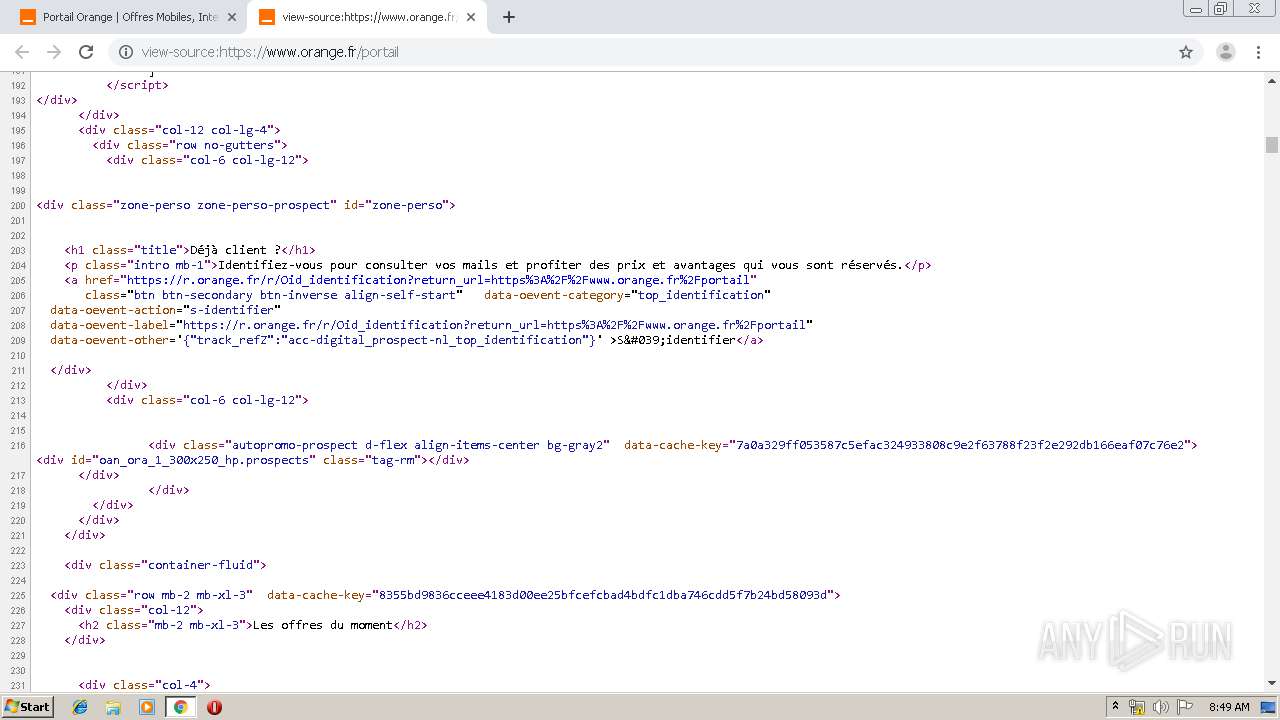Click the cache key starting with "8355bd98"
Screen dimensions: 1280x720
coord(602,595)
